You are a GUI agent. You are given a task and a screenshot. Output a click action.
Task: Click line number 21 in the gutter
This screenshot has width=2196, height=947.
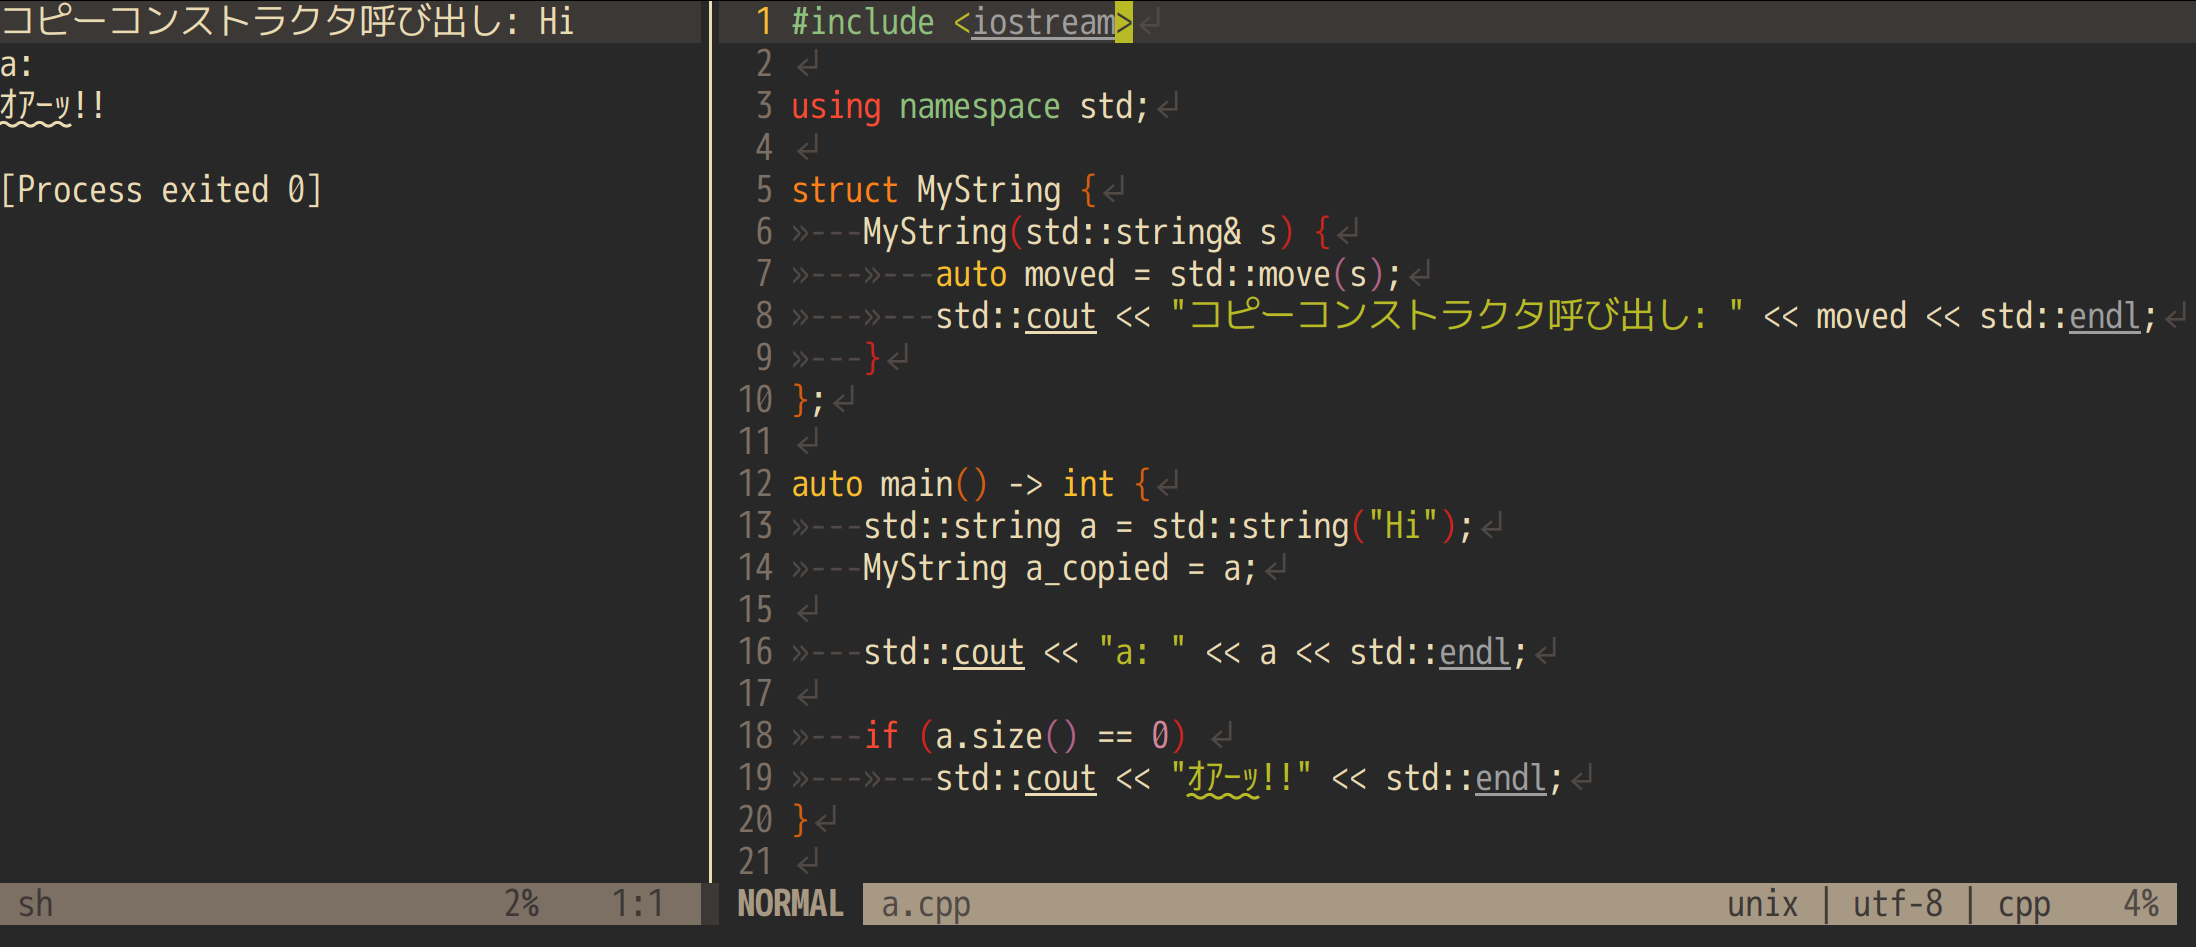[755, 862]
